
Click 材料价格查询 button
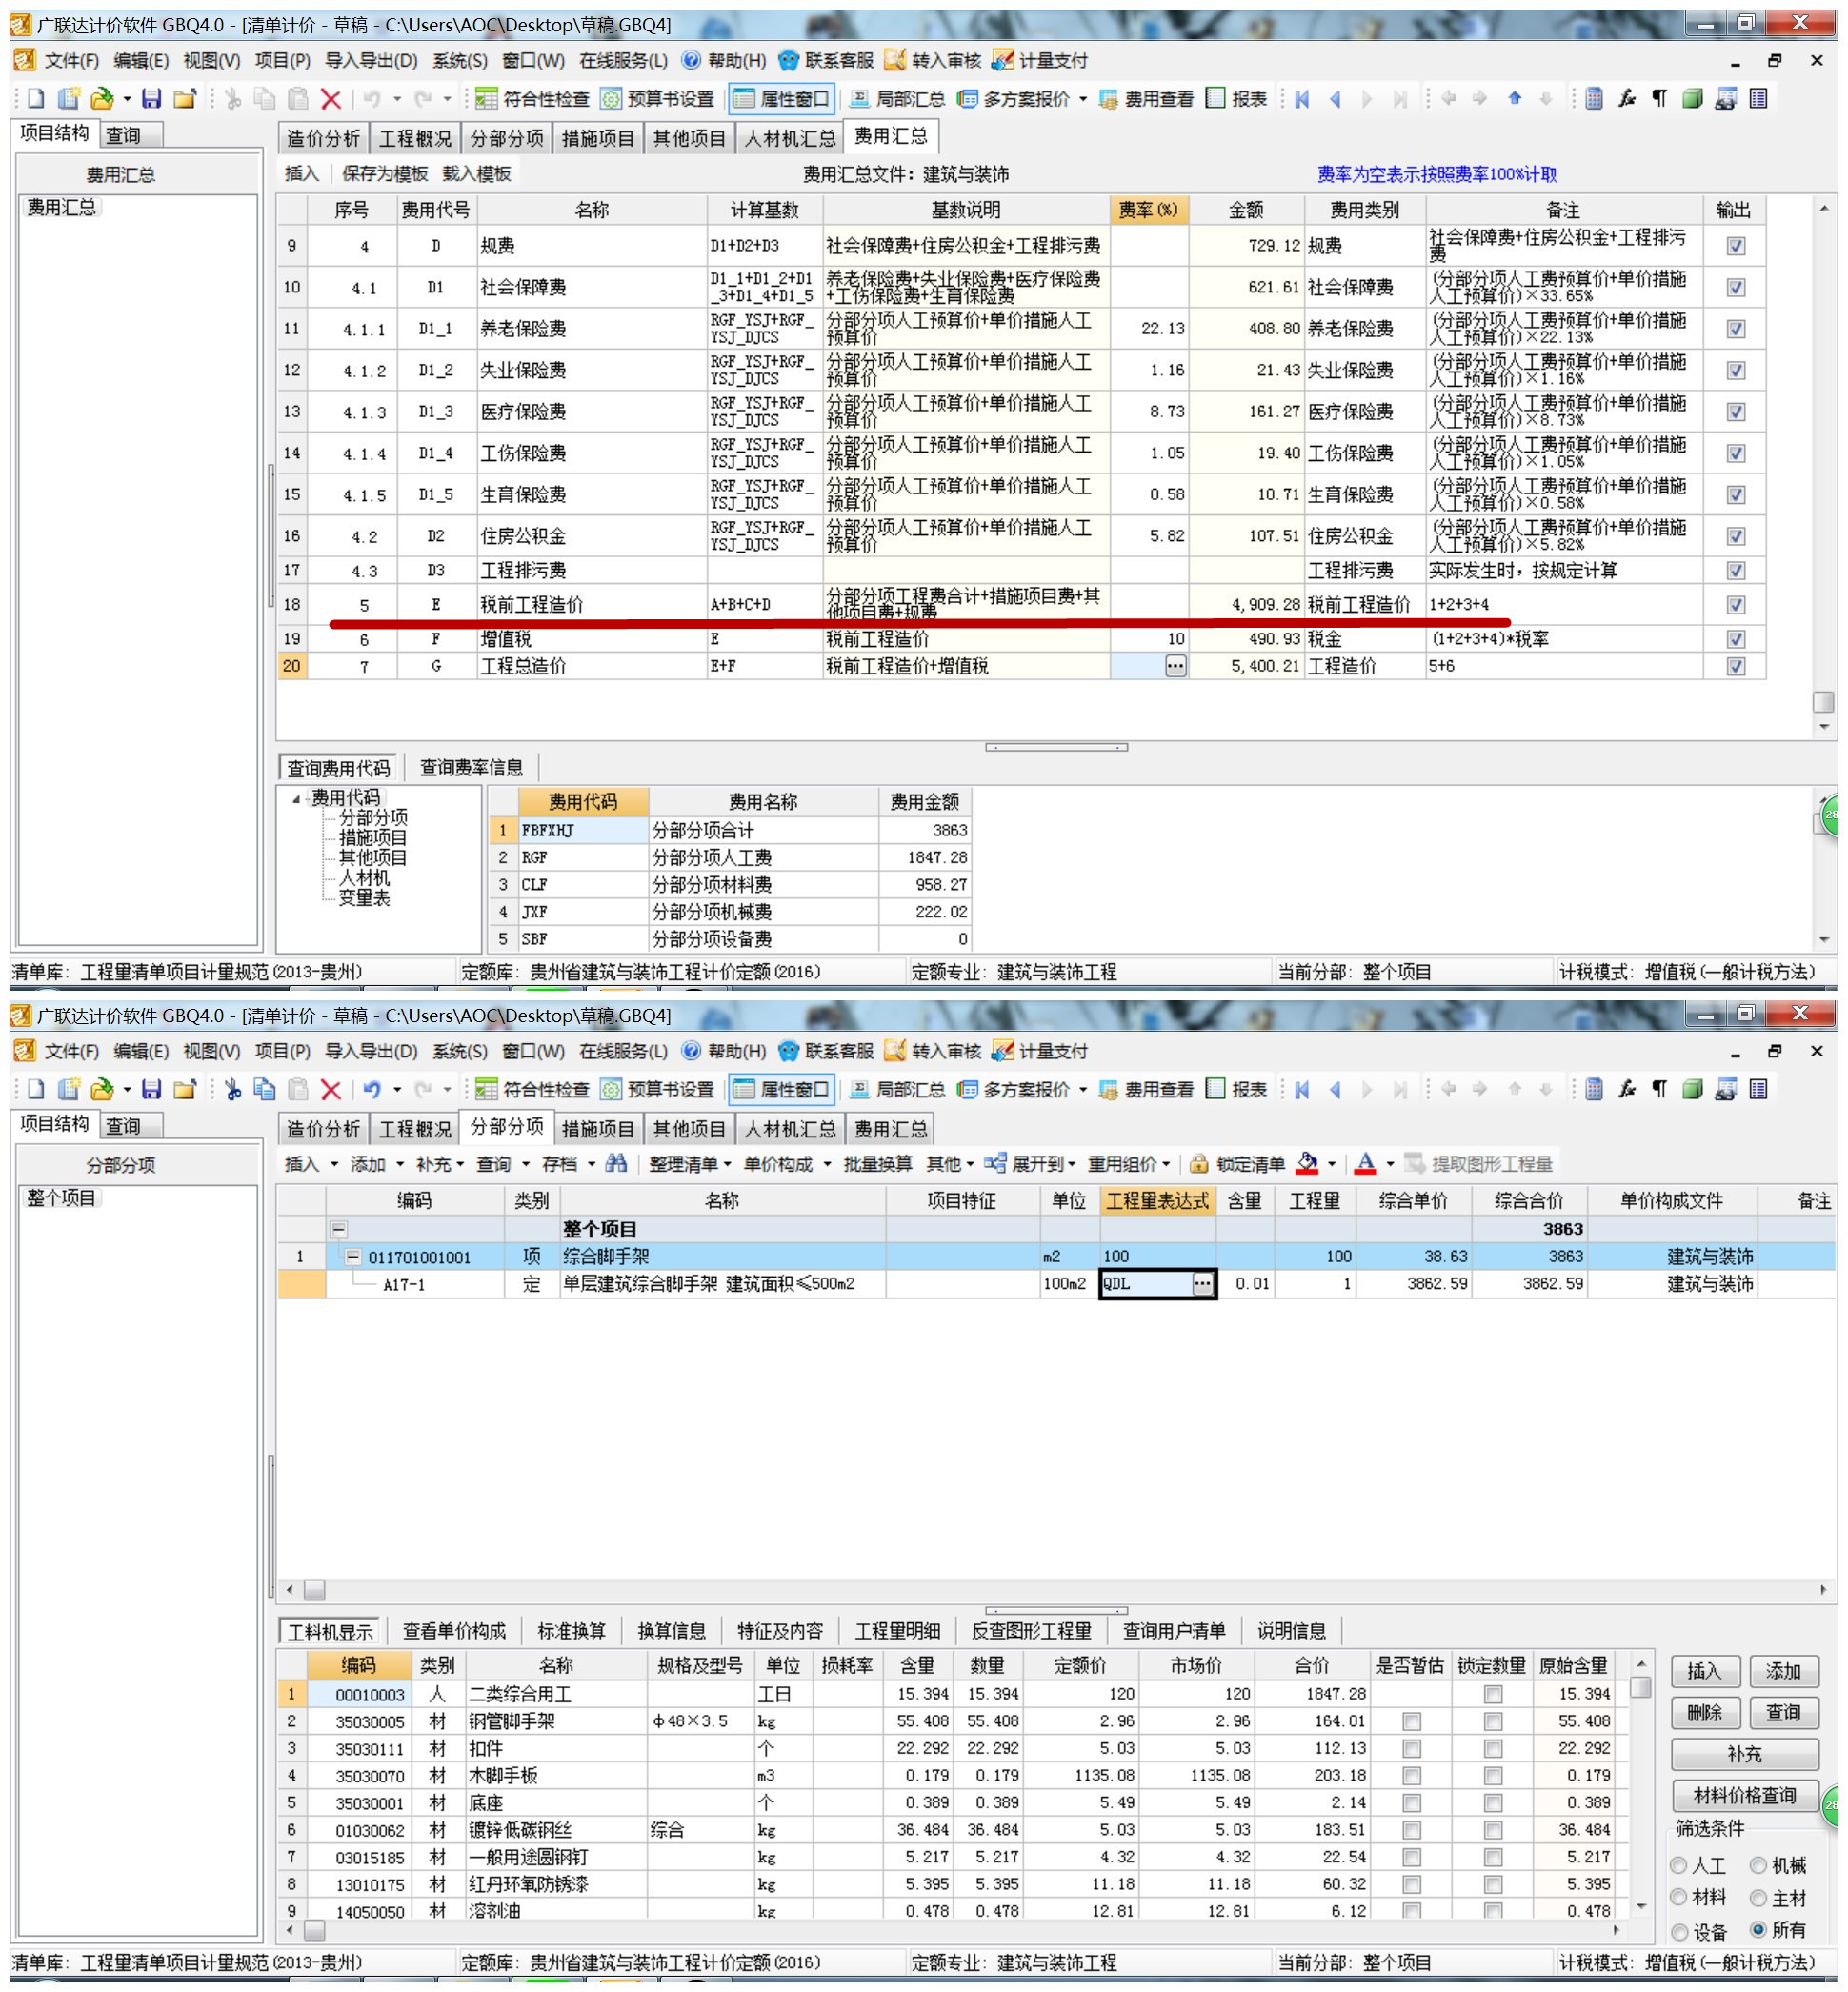(1744, 1795)
